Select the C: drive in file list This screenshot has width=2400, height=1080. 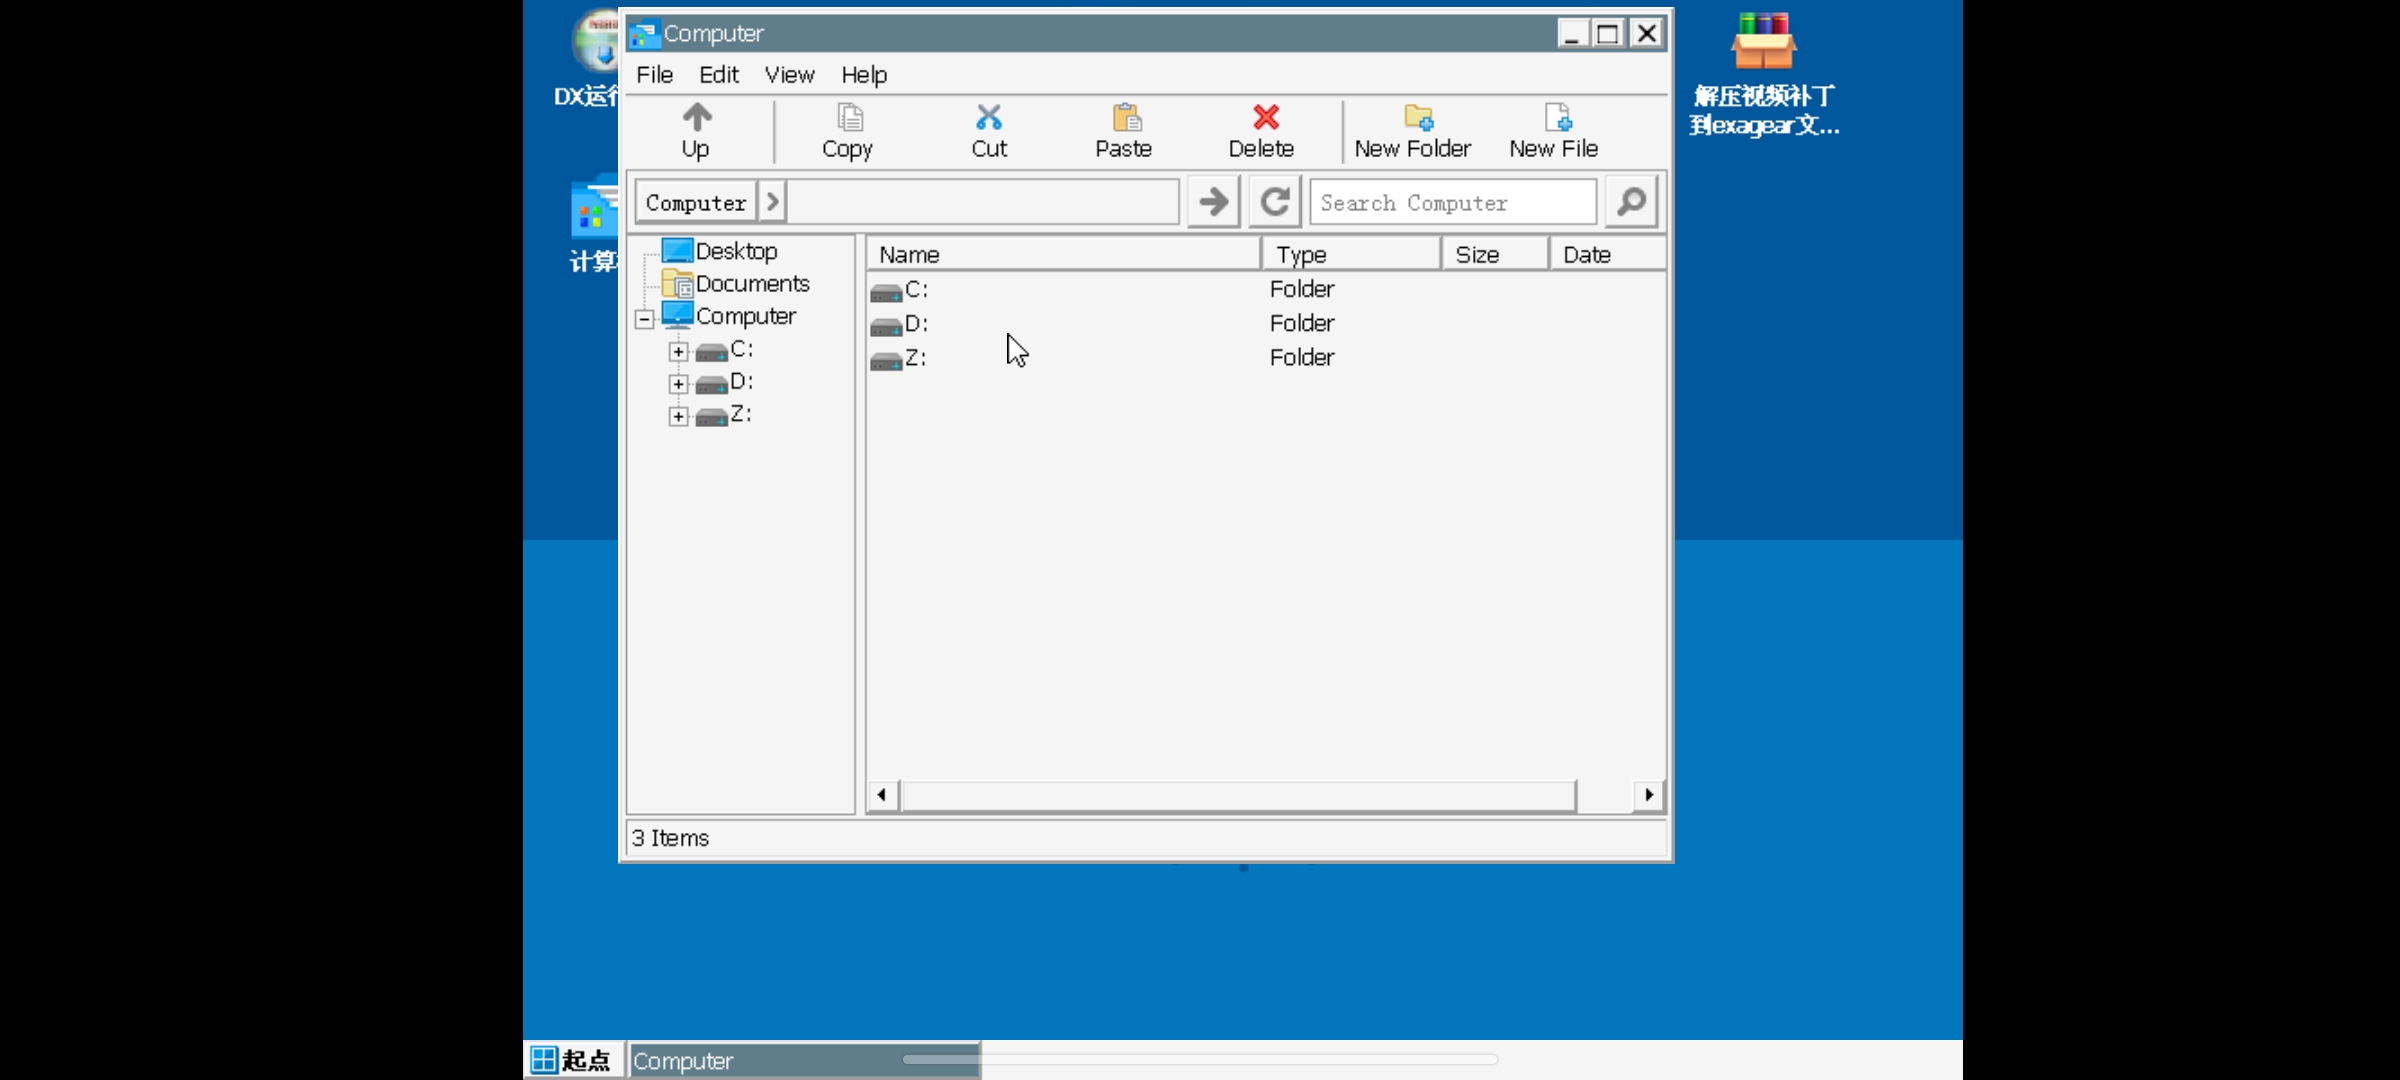click(x=900, y=290)
